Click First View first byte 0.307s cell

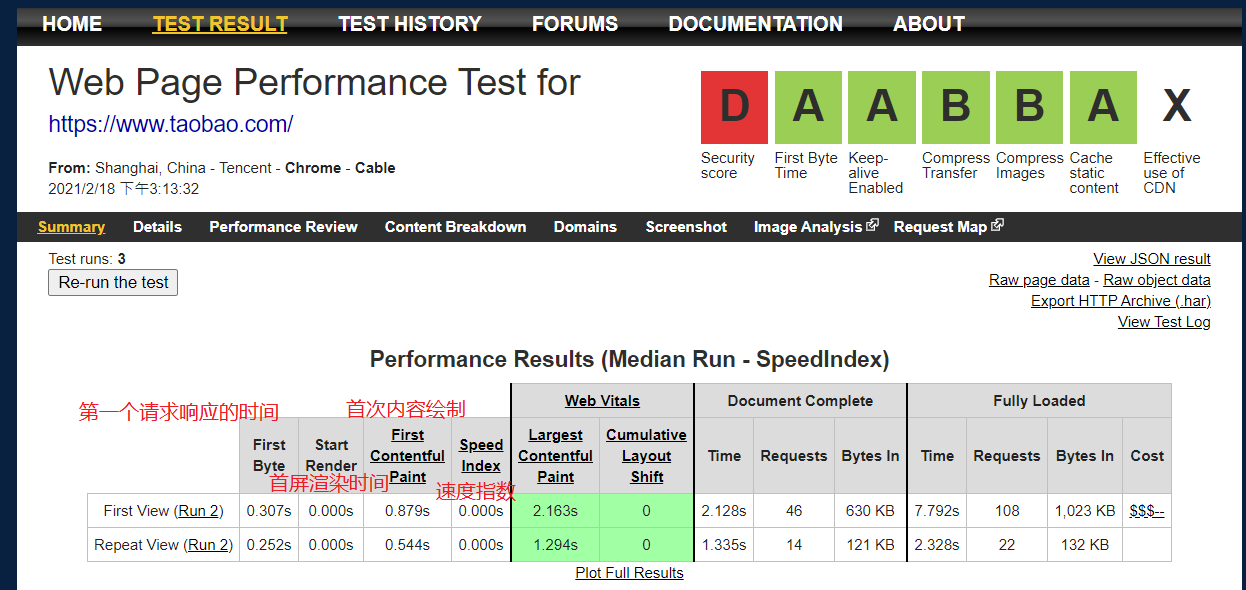click(269, 511)
